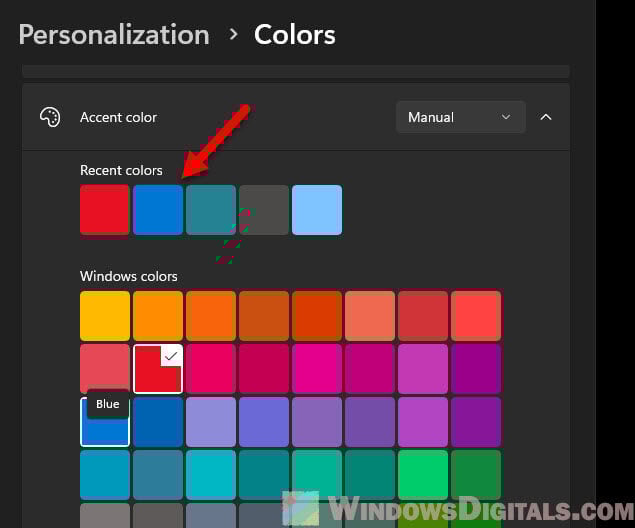Select the third swatch, deeper orange, in first Windows colors row
Image resolution: width=635 pixels, height=528 pixels.
pos(211,316)
